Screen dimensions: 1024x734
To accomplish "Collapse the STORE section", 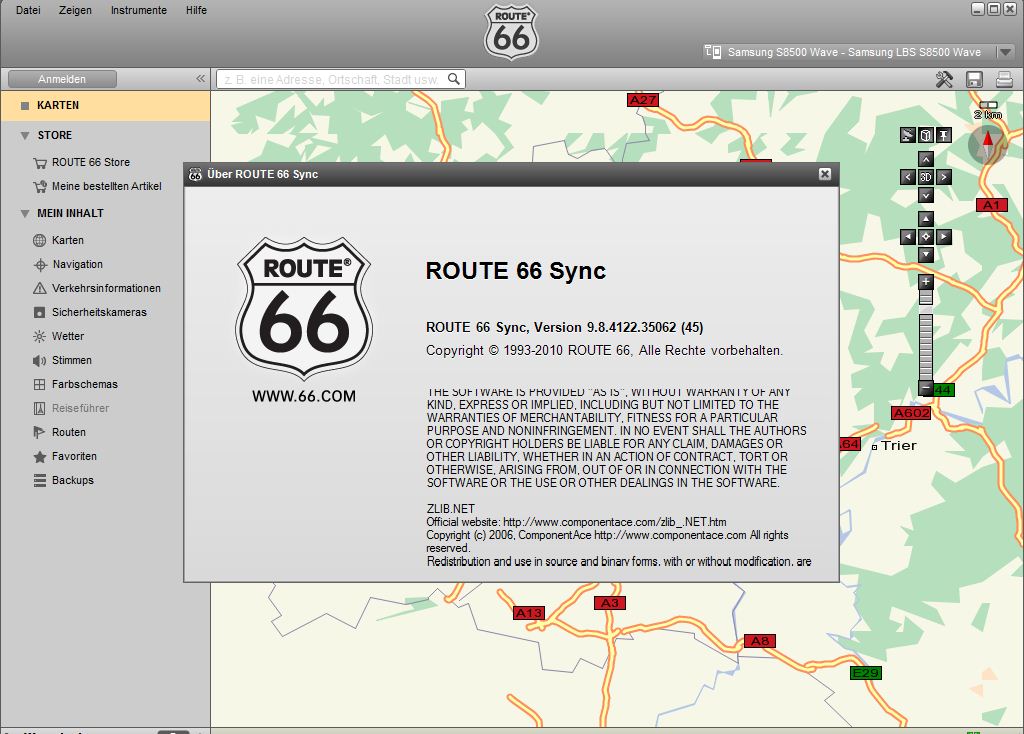I will point(25,136).
